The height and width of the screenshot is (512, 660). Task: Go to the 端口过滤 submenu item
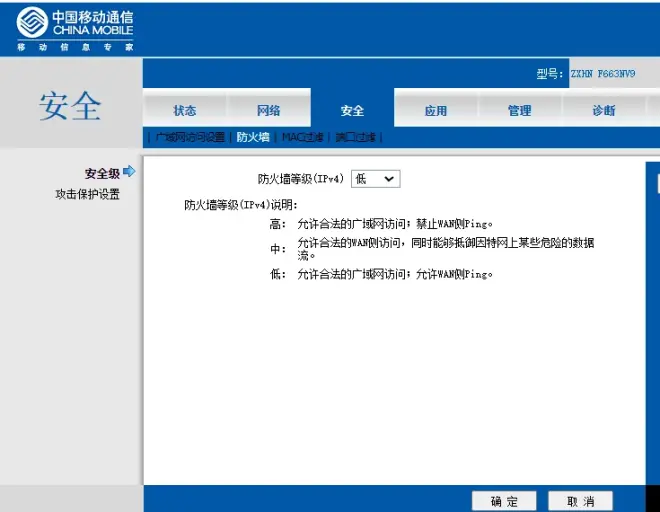(355, 138)
